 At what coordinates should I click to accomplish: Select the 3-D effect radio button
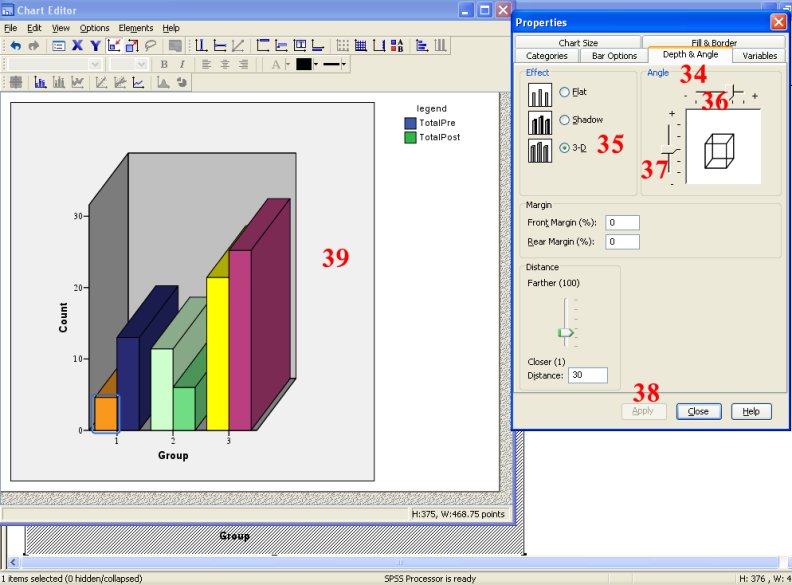[x=564, y=148]
